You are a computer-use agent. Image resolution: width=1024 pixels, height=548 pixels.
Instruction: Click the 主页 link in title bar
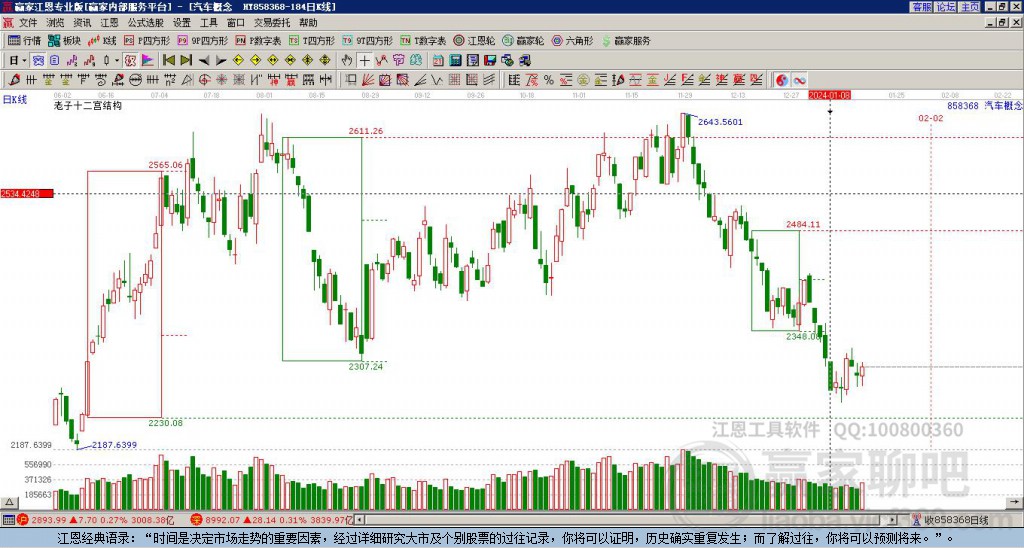[970, 7]
